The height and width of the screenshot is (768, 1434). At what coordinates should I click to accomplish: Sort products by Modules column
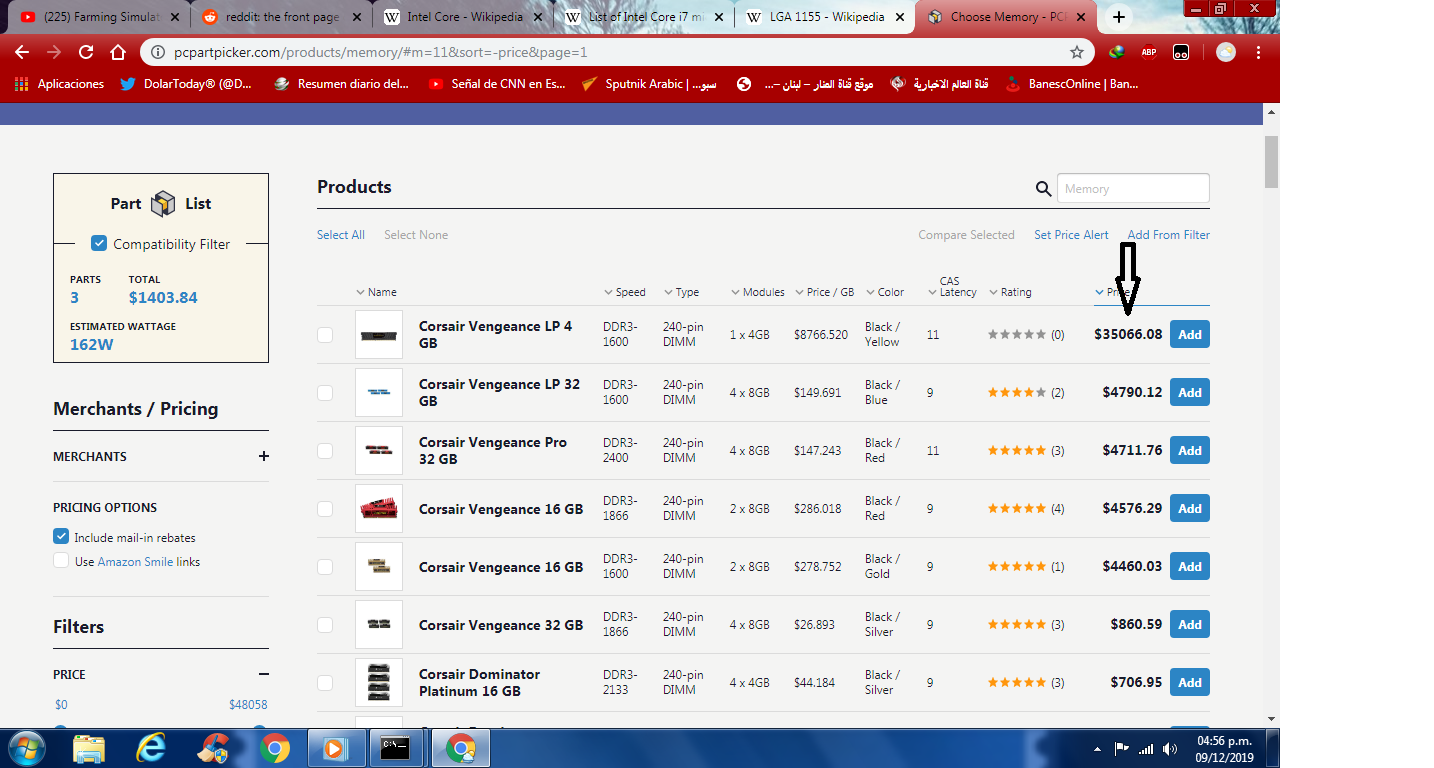pos(758,292)
